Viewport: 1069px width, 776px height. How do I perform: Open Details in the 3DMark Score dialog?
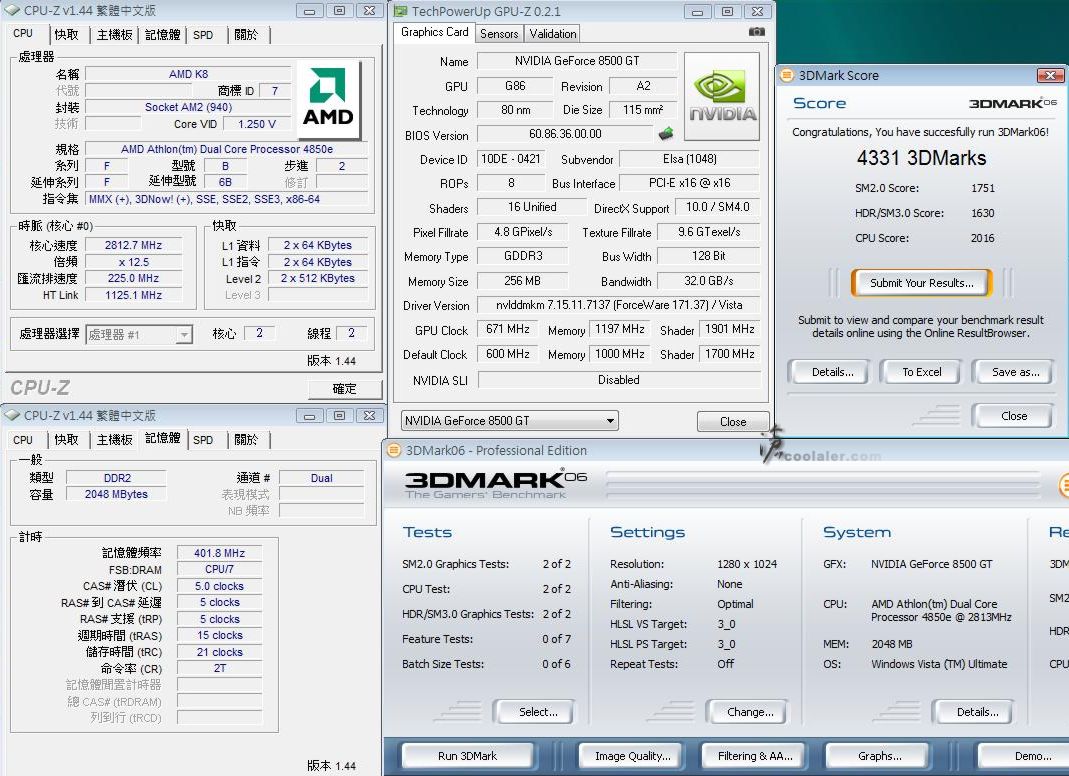pyautogui.click(x=832, y=372)
